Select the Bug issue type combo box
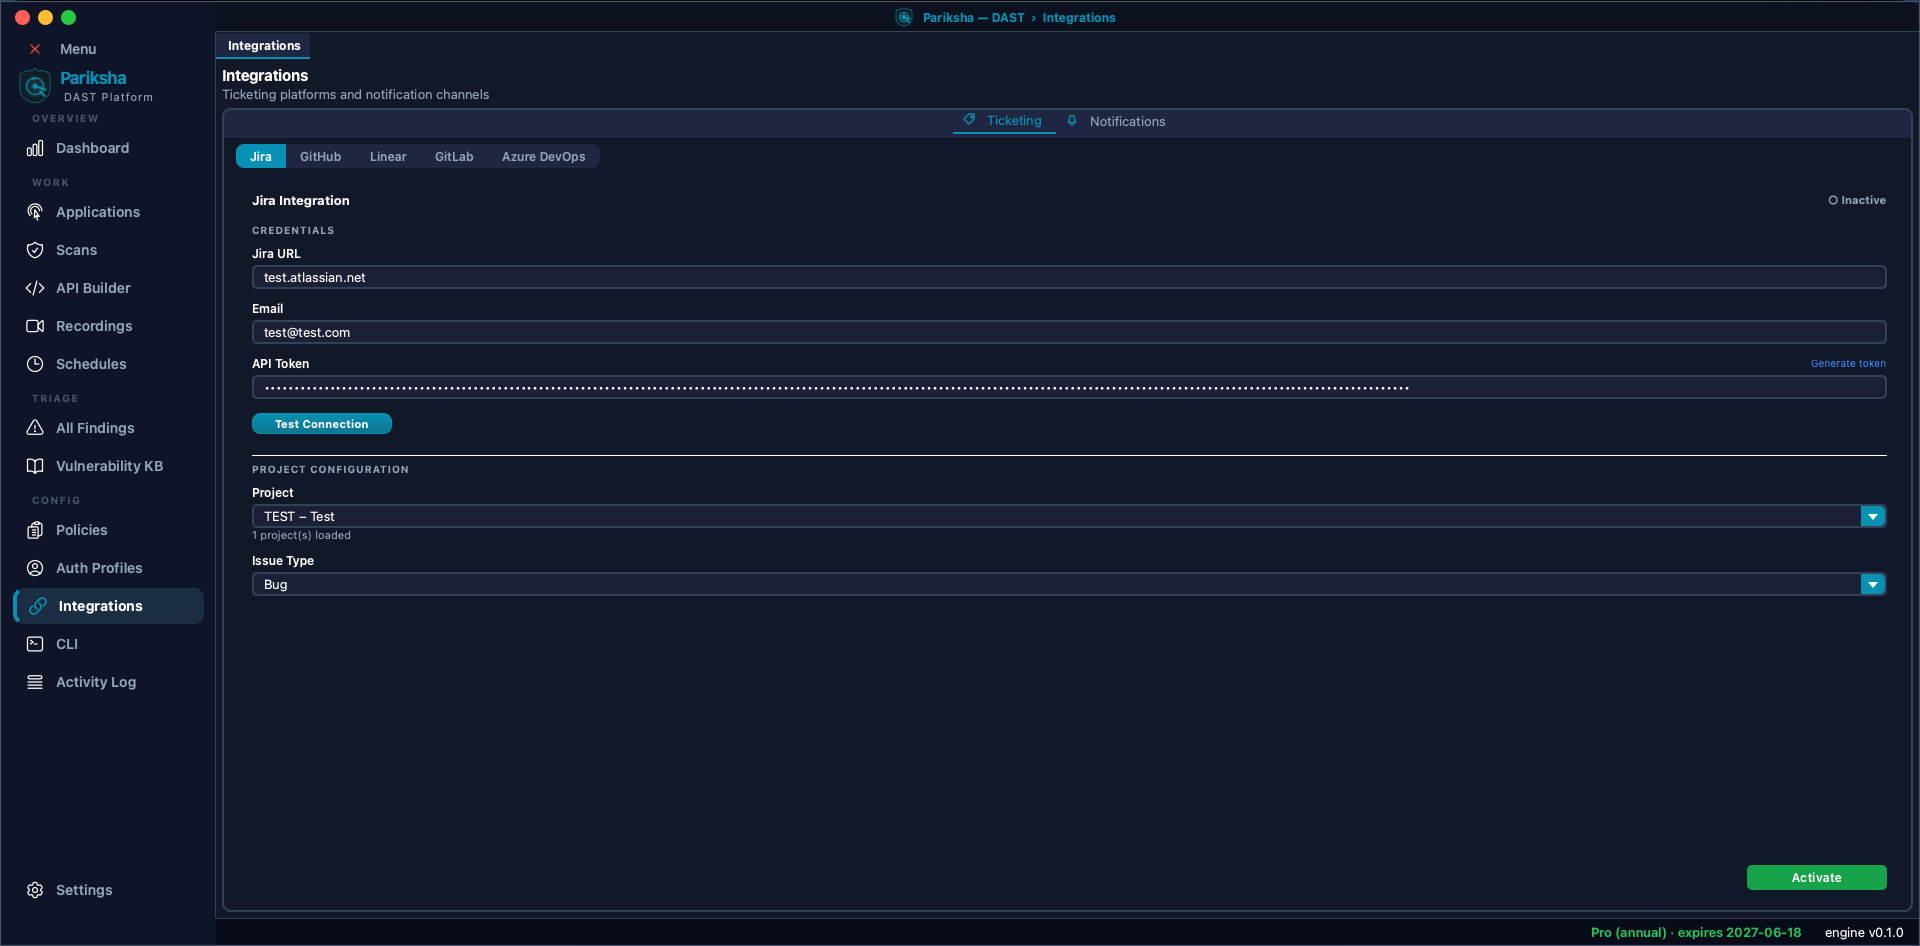 (1069, 584)
